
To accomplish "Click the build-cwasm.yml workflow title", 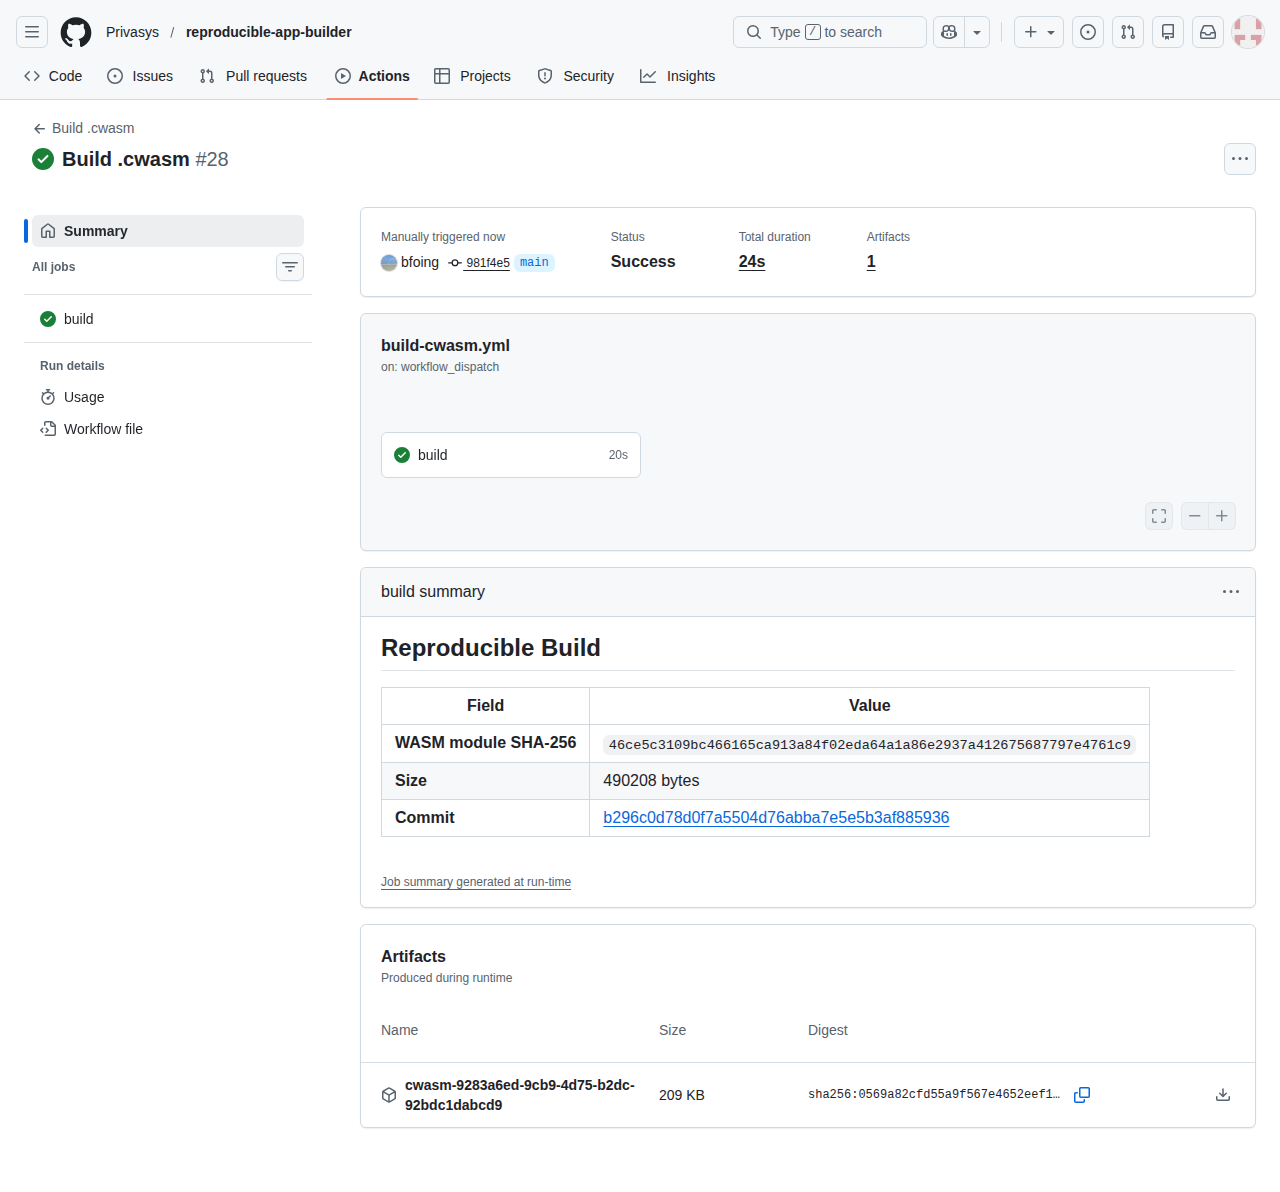I will 445,345.
